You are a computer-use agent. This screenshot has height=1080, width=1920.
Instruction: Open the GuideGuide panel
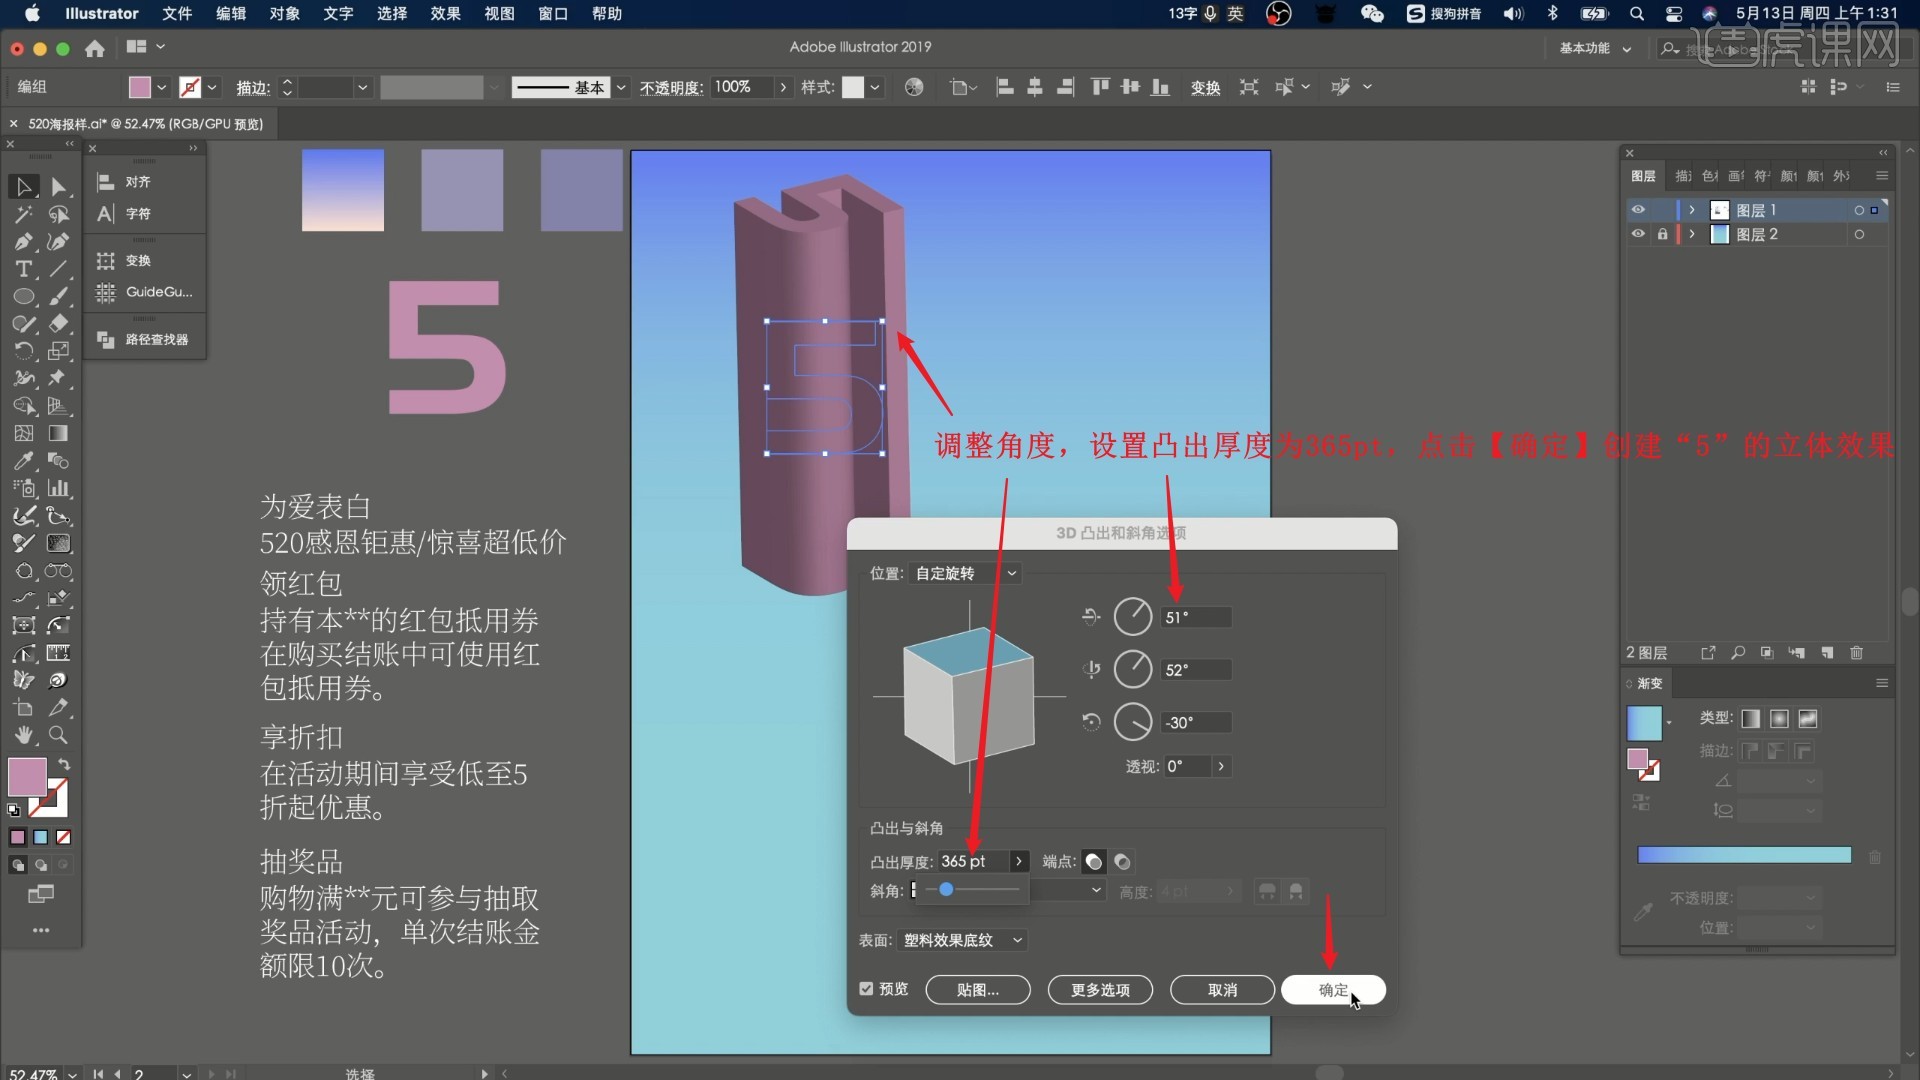point(144,292)
